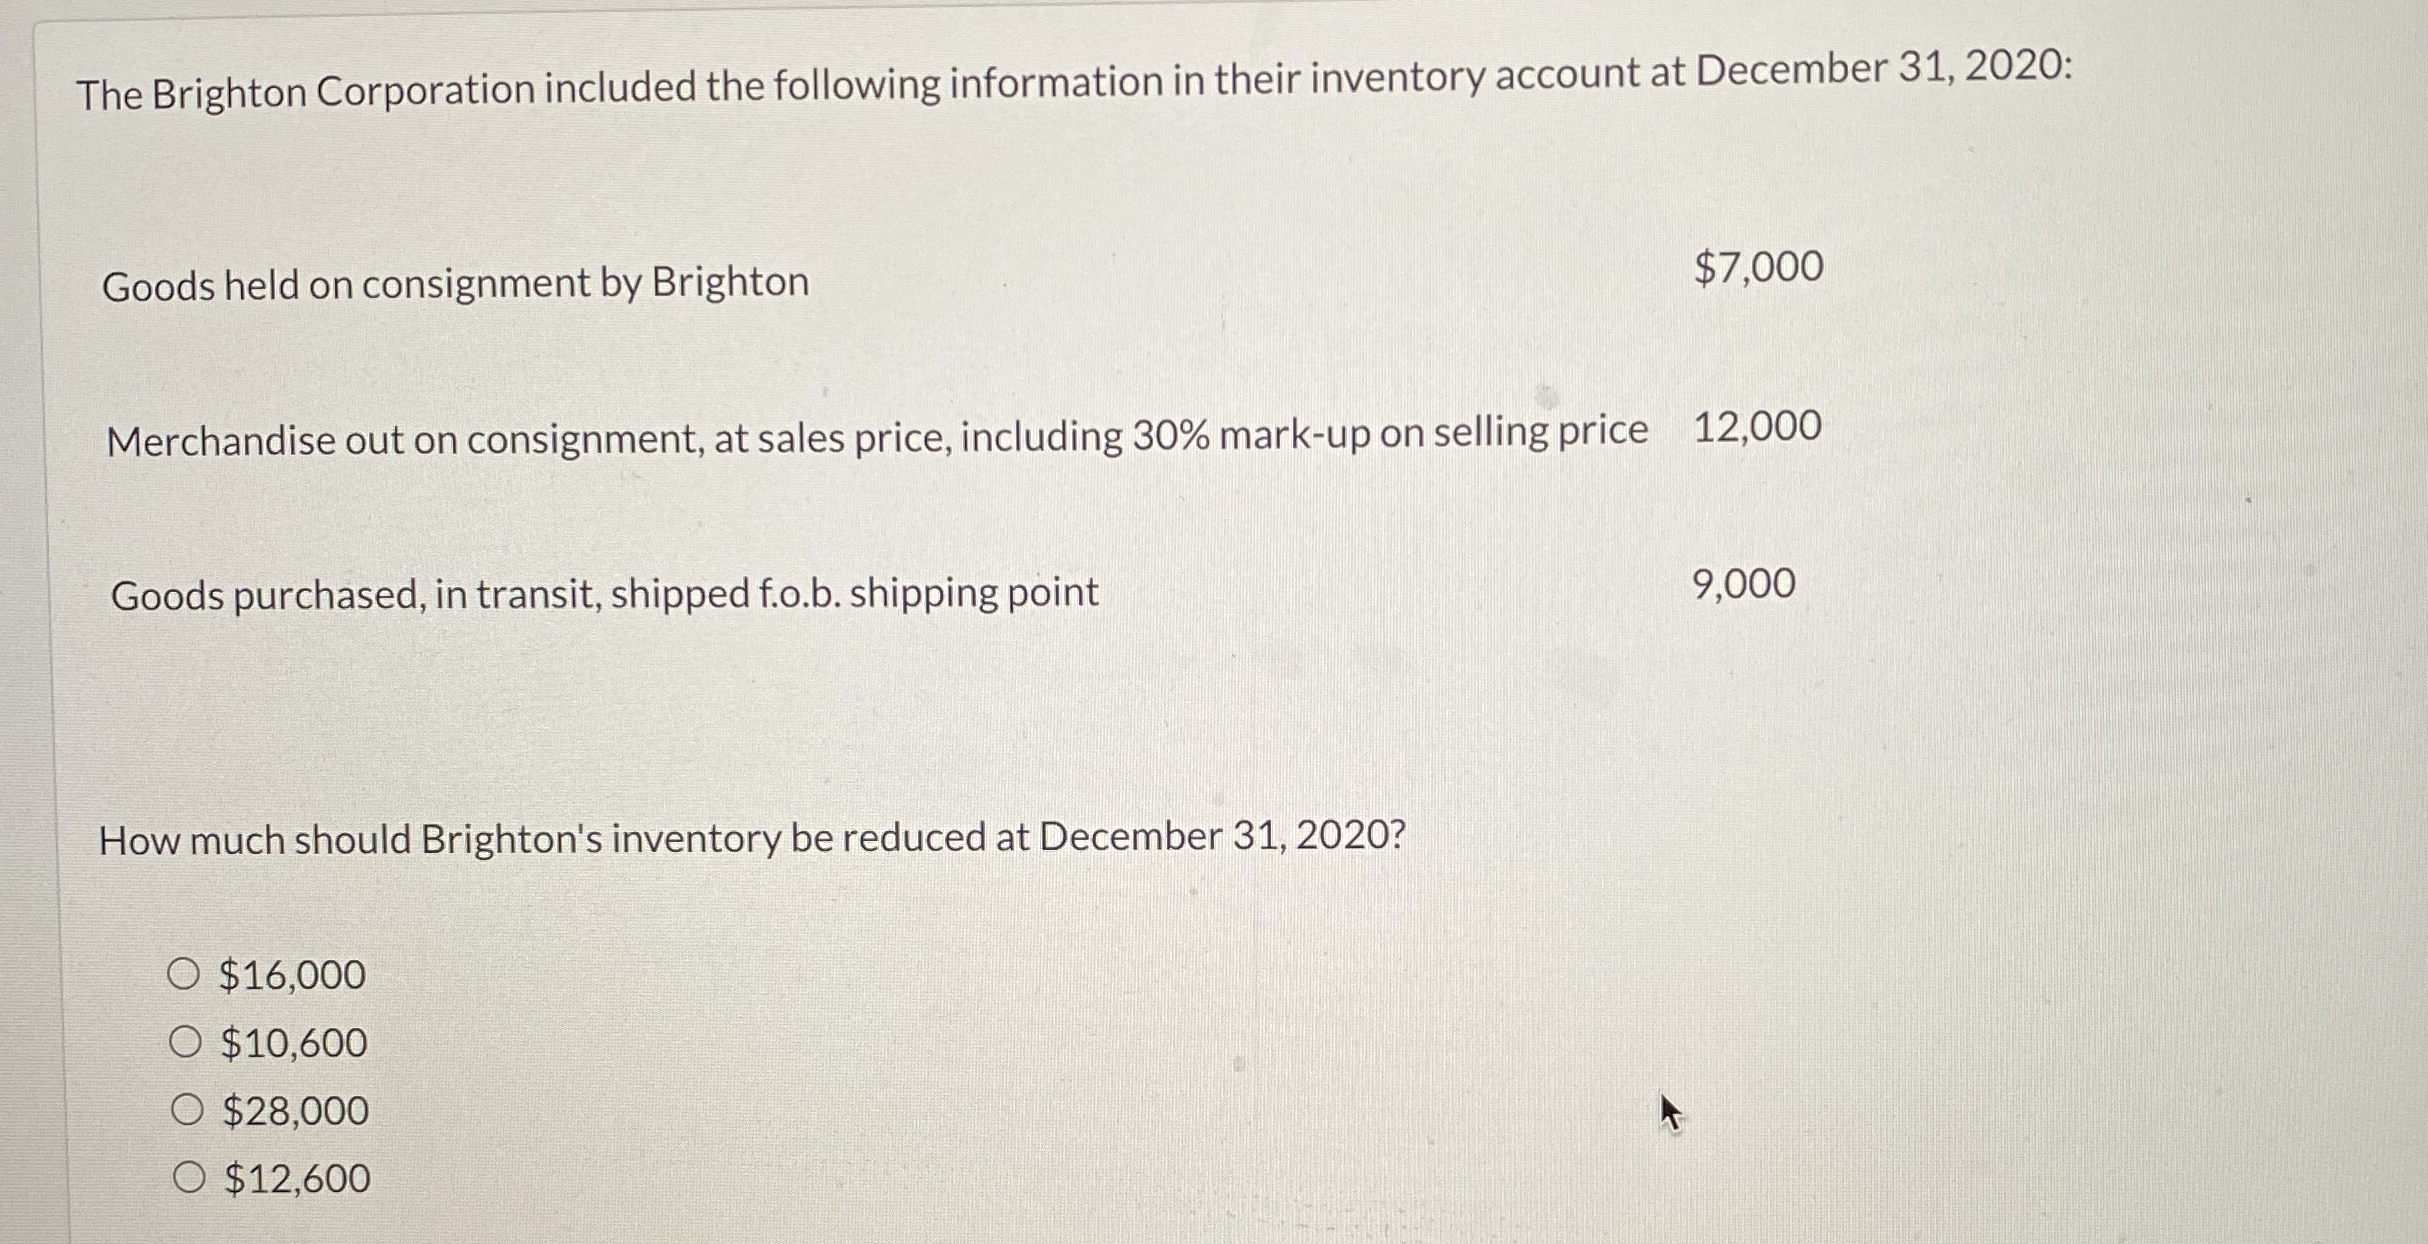Select the $28,000 radio button
Screen dimensions: 2428x1244
[x=186, y=1109]
